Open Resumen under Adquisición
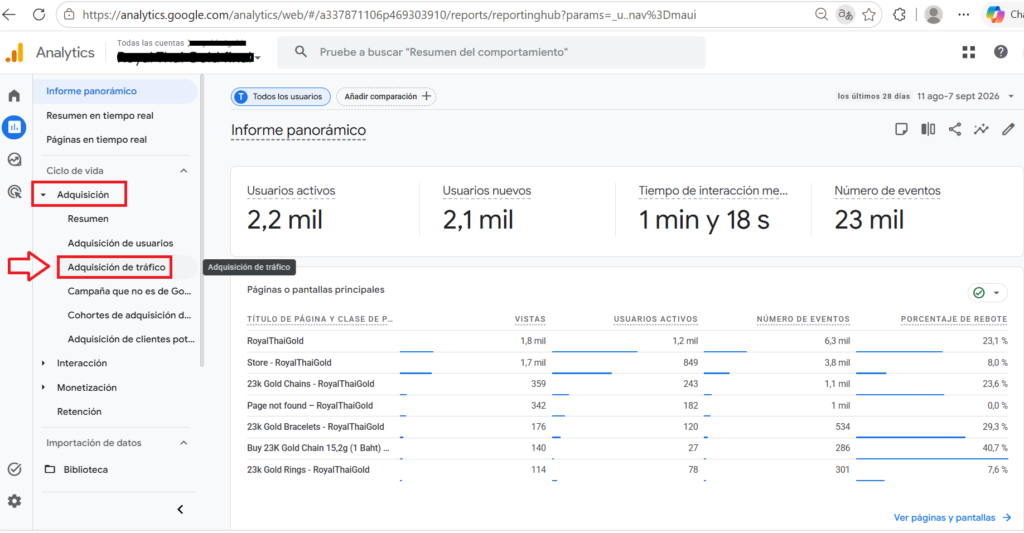 click(x=88, y=219)
